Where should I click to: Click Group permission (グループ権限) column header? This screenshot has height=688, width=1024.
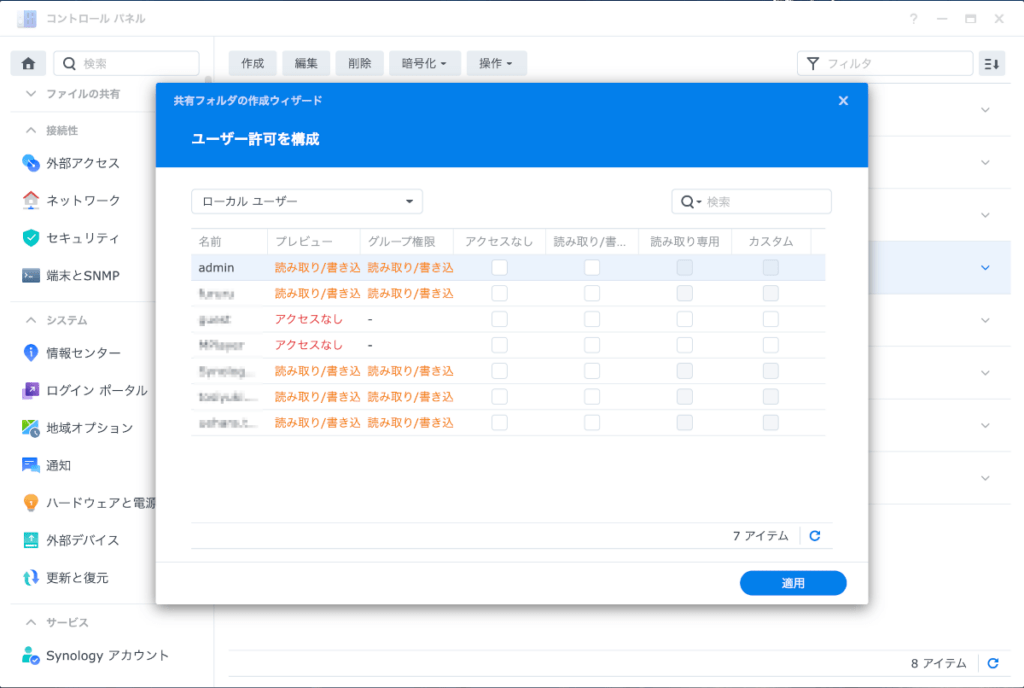pos(407,242)
